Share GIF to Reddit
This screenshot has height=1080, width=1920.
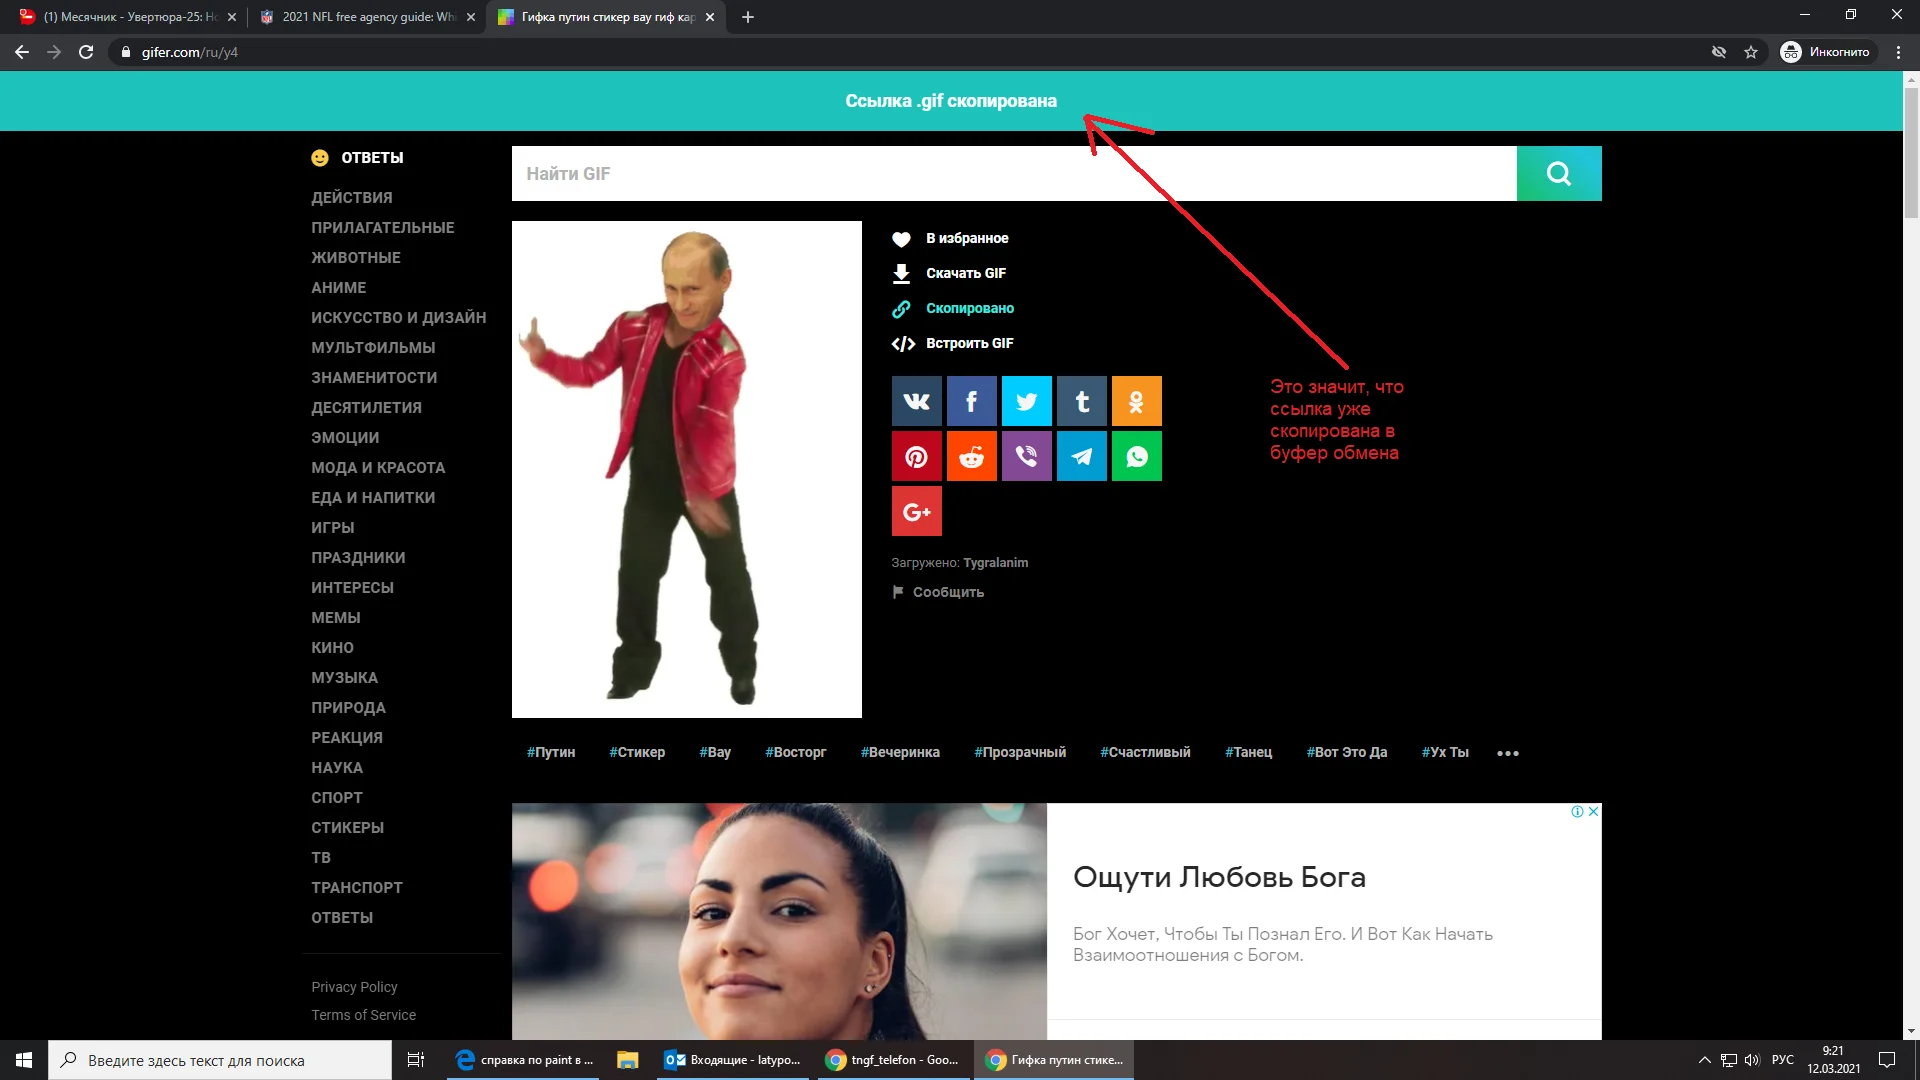click(971, 457)
